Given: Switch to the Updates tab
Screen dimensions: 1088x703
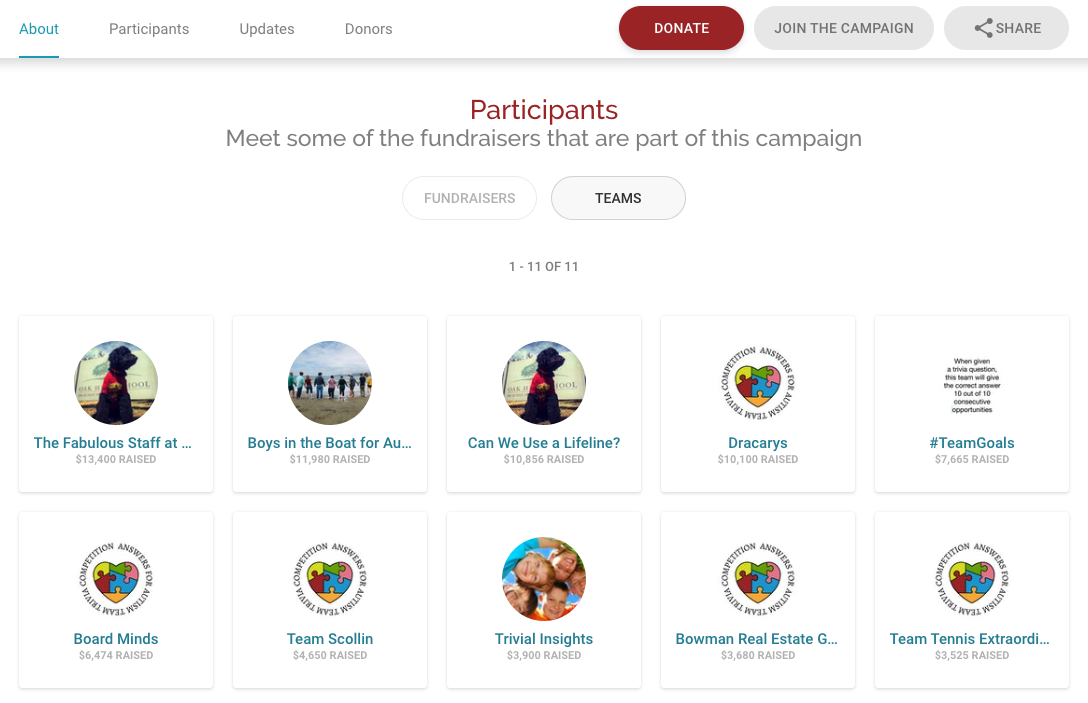Looking at the screenshot, I should (x=267, y=29).
